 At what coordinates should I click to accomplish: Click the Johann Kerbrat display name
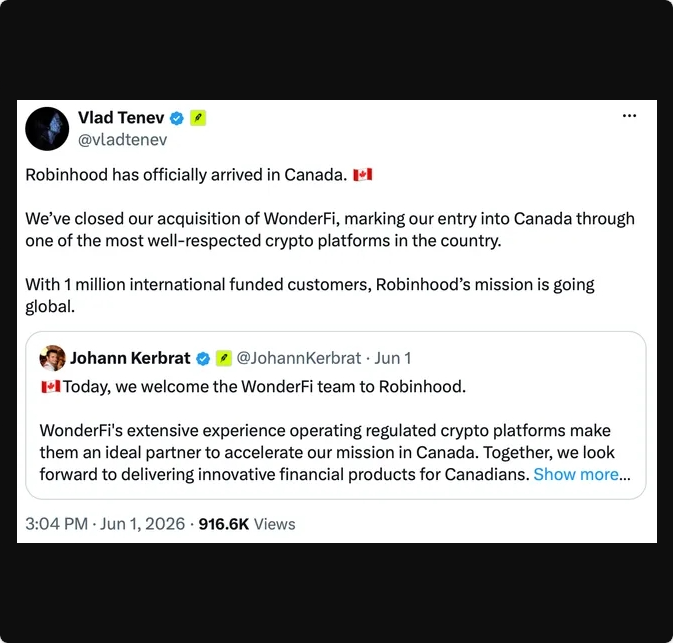[130, 358]
